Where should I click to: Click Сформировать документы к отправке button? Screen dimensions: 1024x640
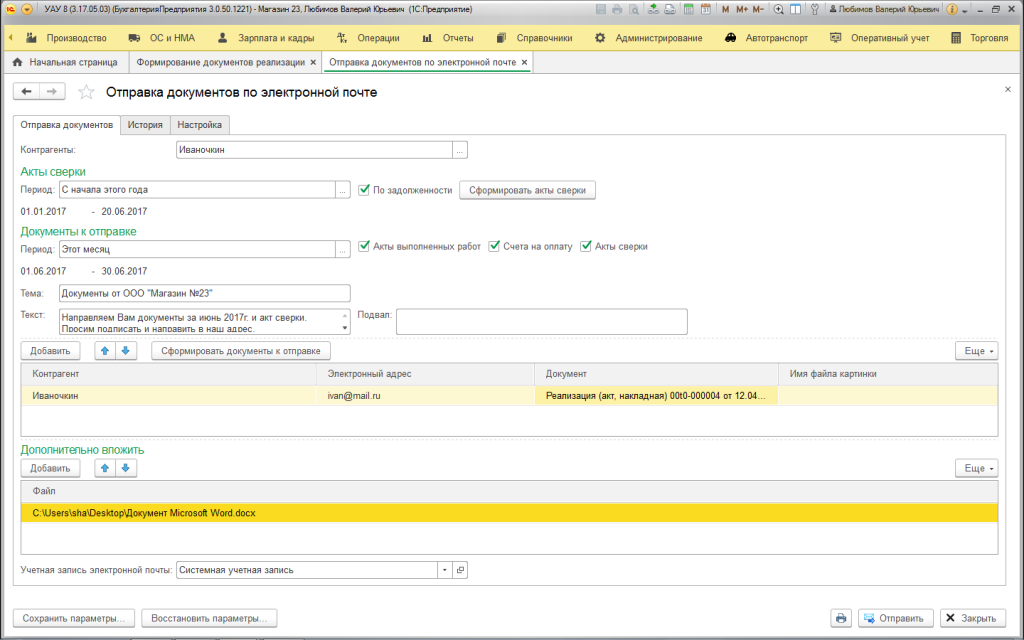coord(241,351)
